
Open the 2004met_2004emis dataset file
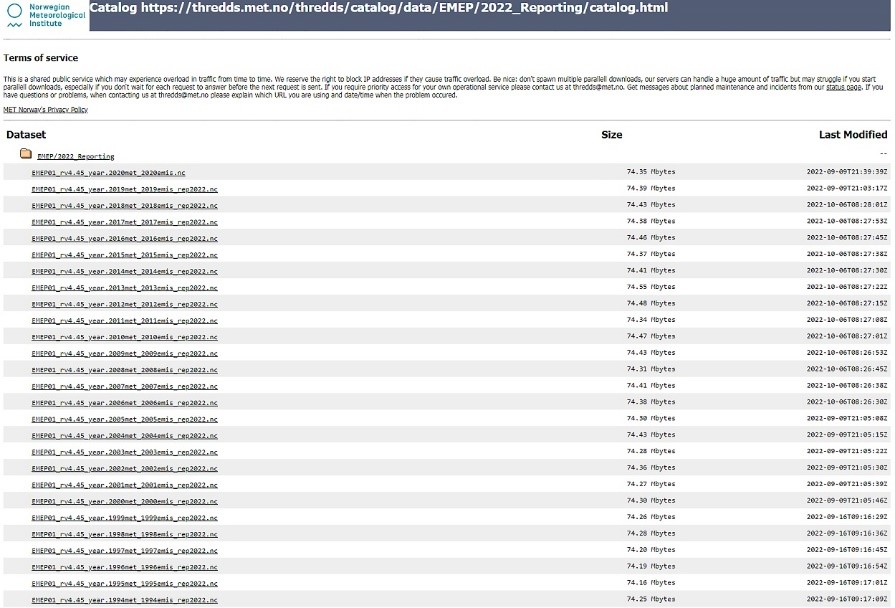click(124, 435)
